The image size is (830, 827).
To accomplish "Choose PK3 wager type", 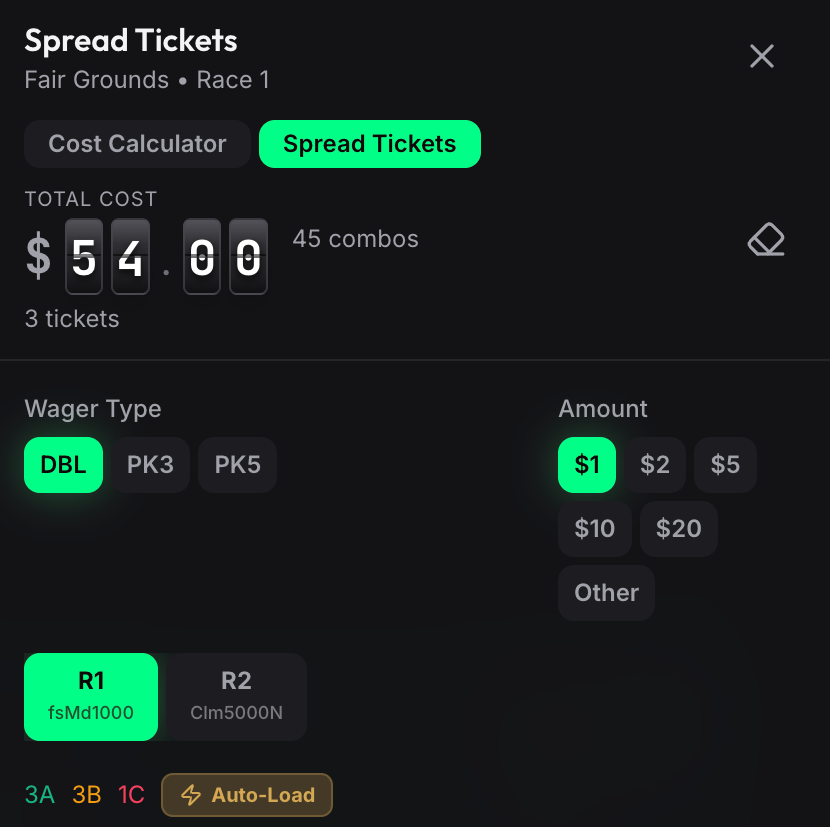I will tap(150, 465).
